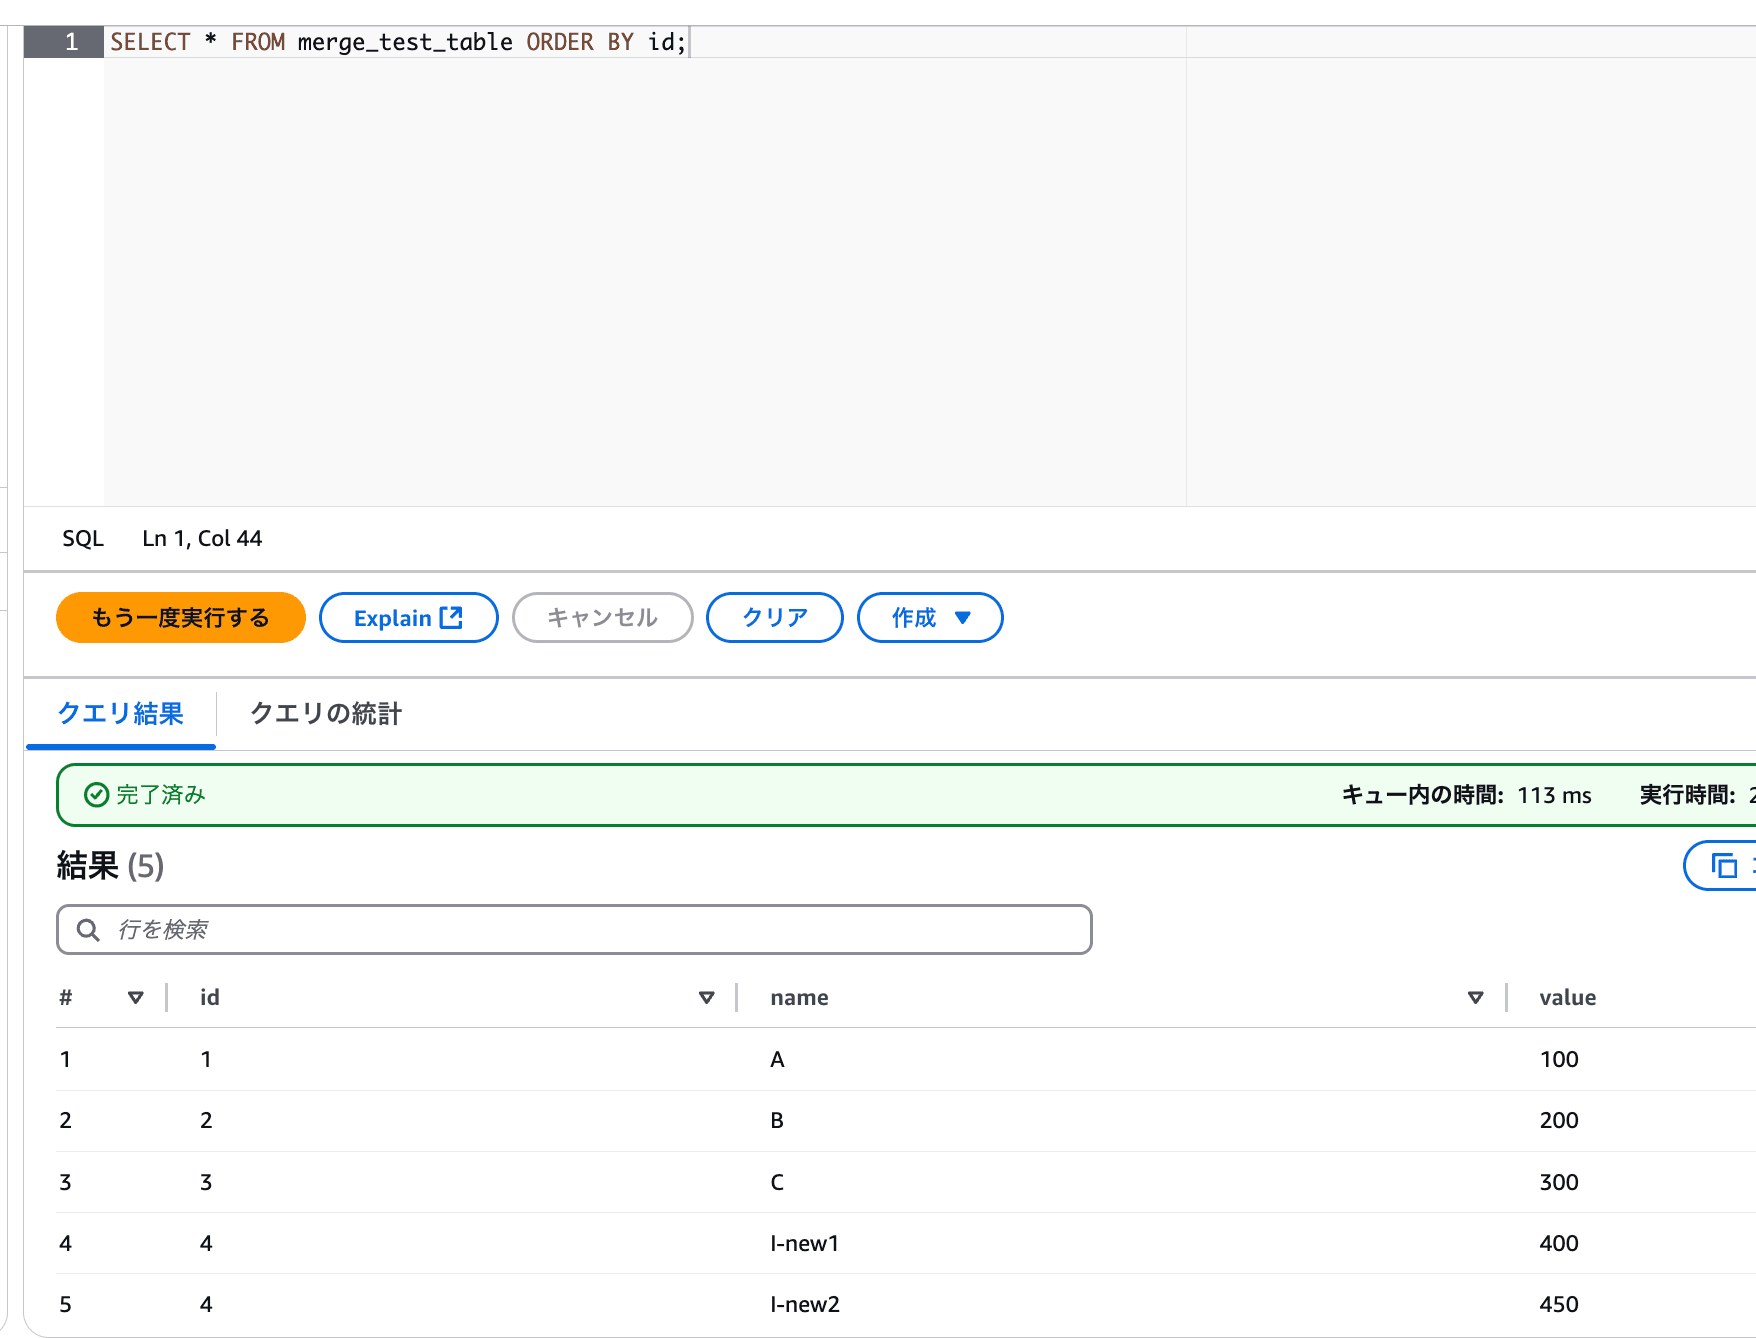Click the copy results icon button
Screen dimensions: 1756x1338
click(1723, 865)
